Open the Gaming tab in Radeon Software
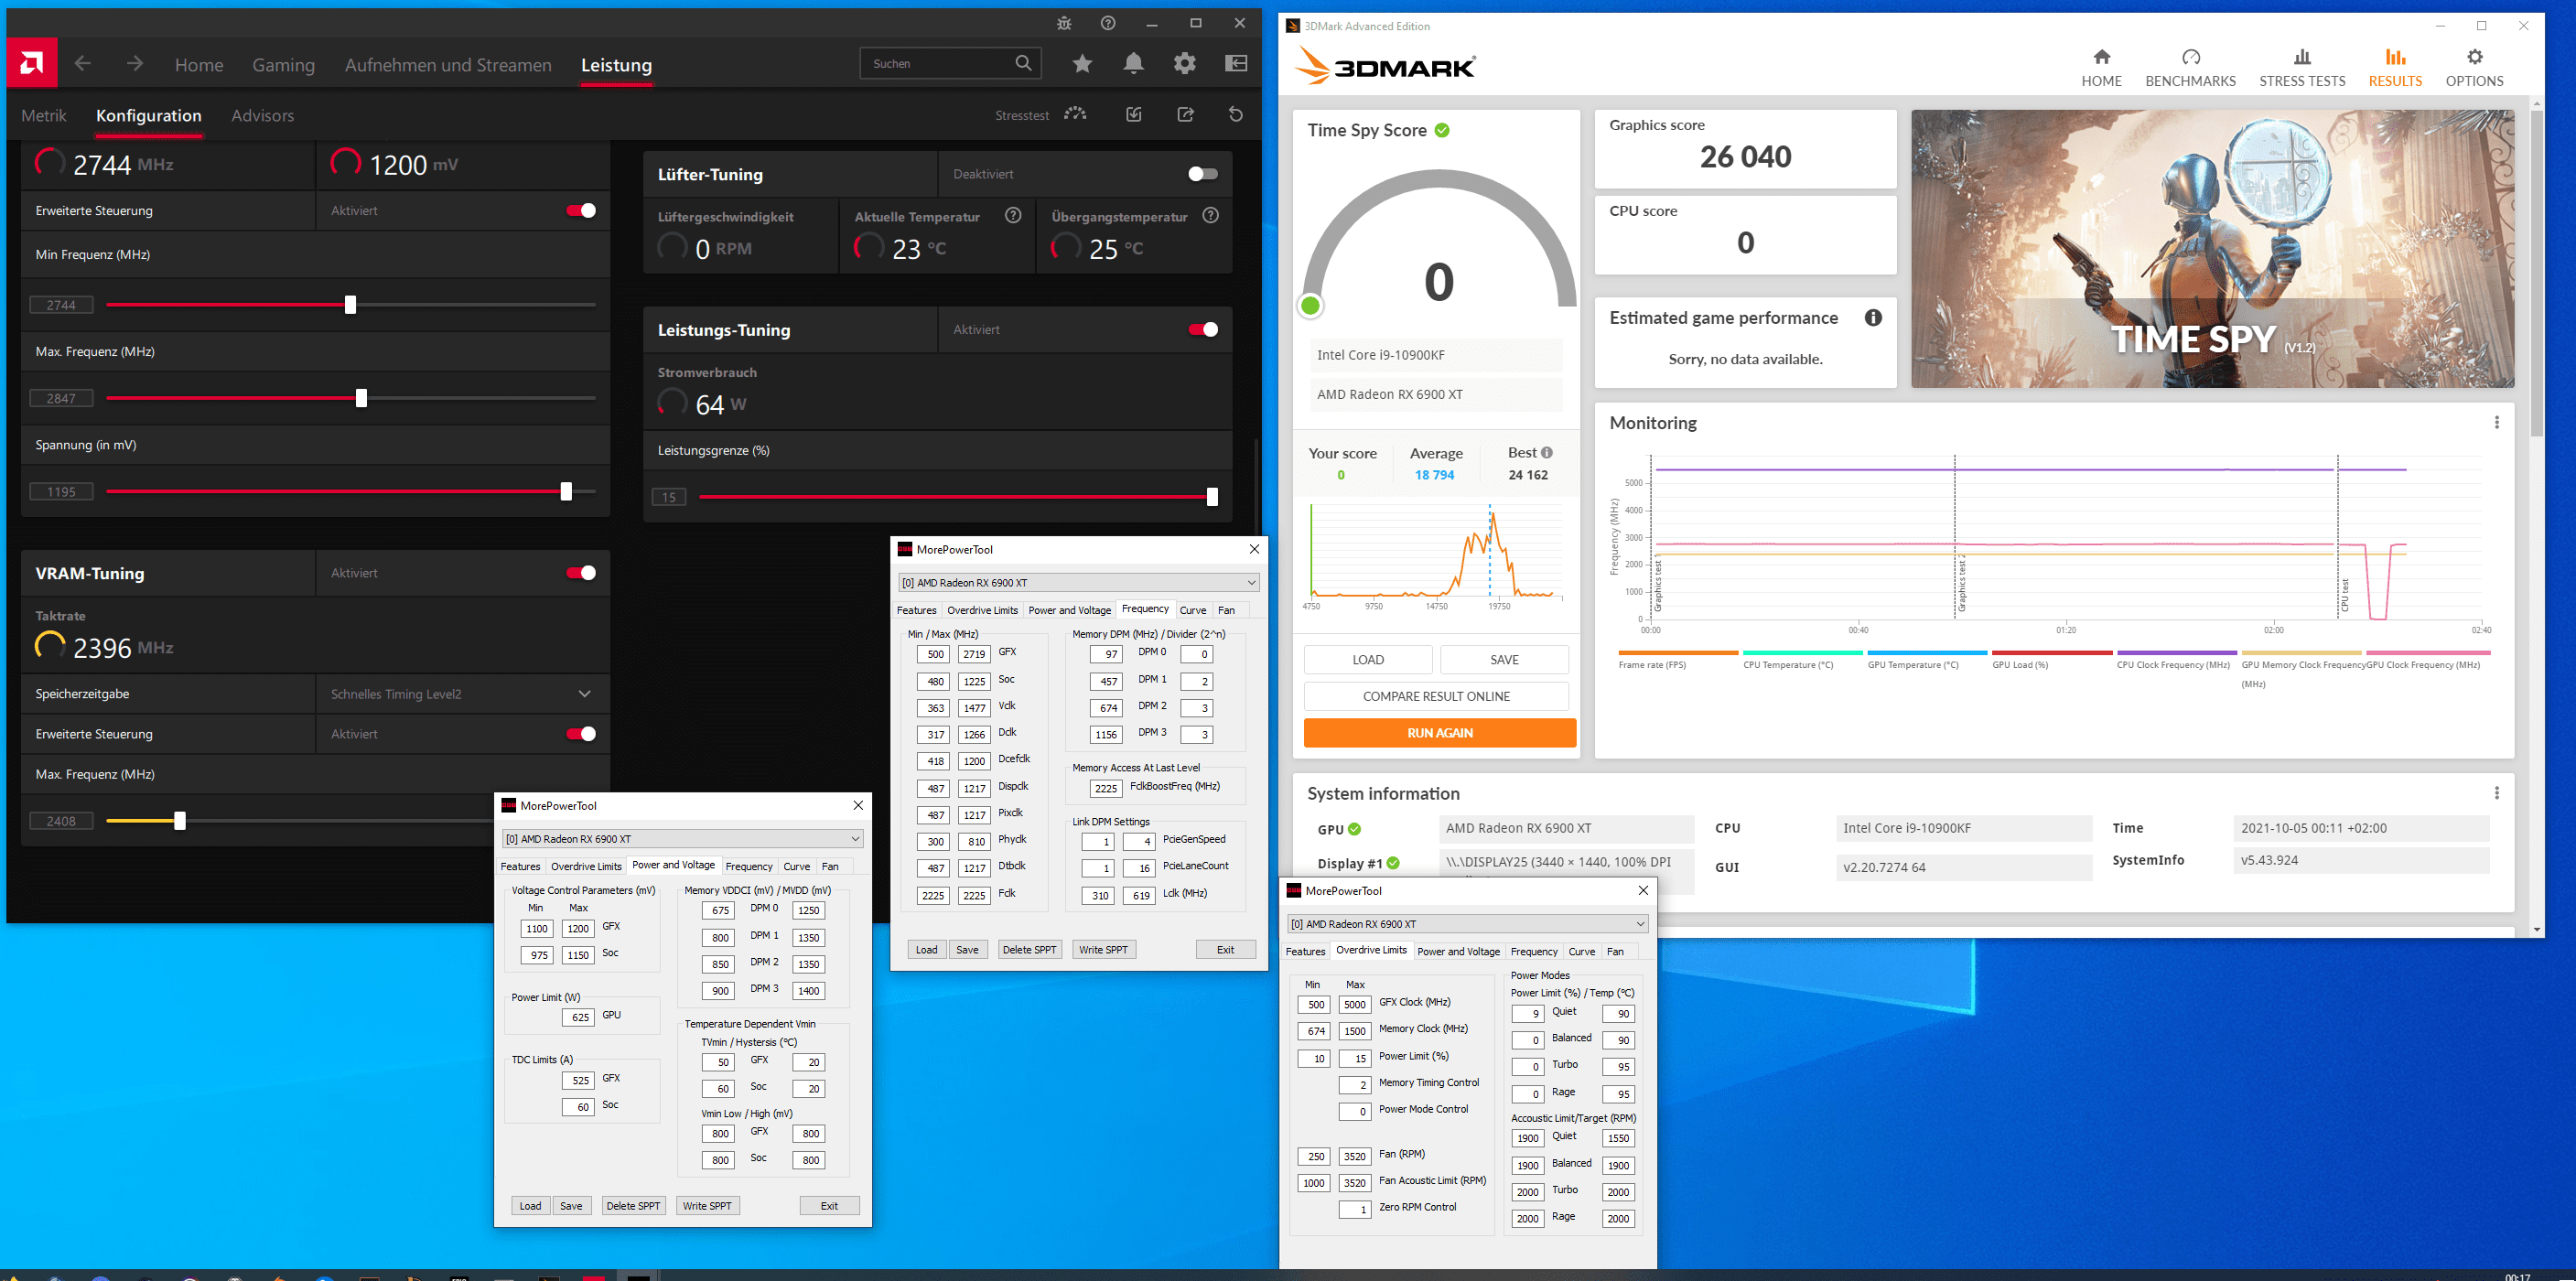Image resolution: width=2576 pixels, height=1281 pixels. coord(283,65)
